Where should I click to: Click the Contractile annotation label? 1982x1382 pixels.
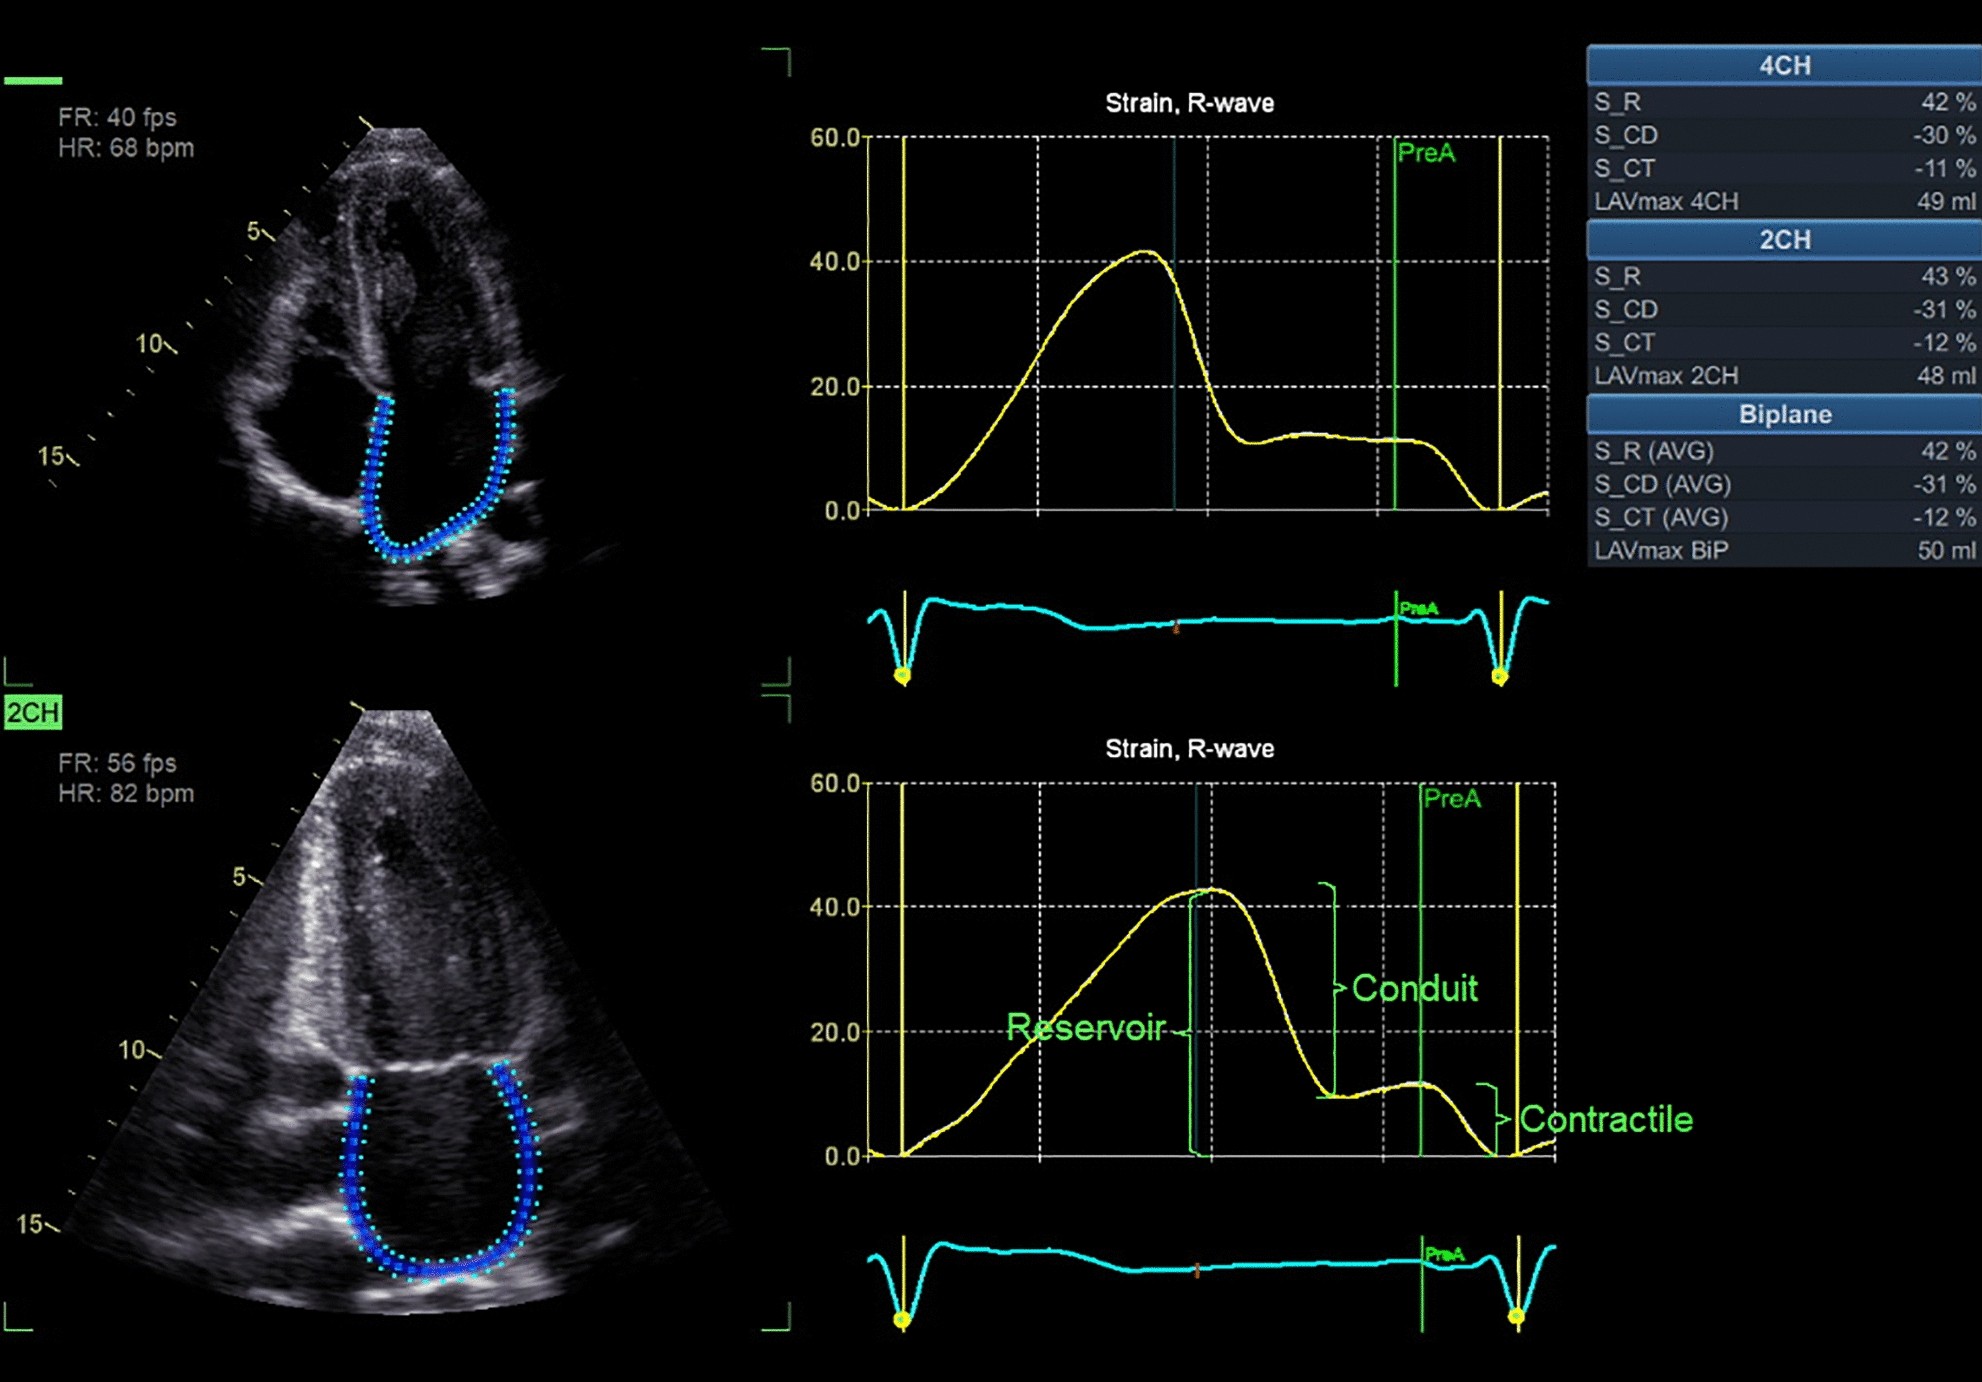pyautogui.click(x=1605, y=1119)
